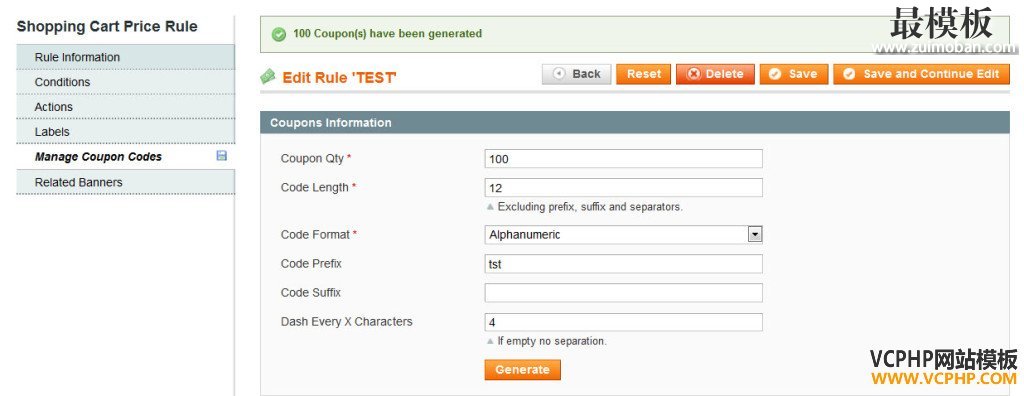Screen dimensions: 1024x396
Task: Save the rule
Action: pos(793,74)
